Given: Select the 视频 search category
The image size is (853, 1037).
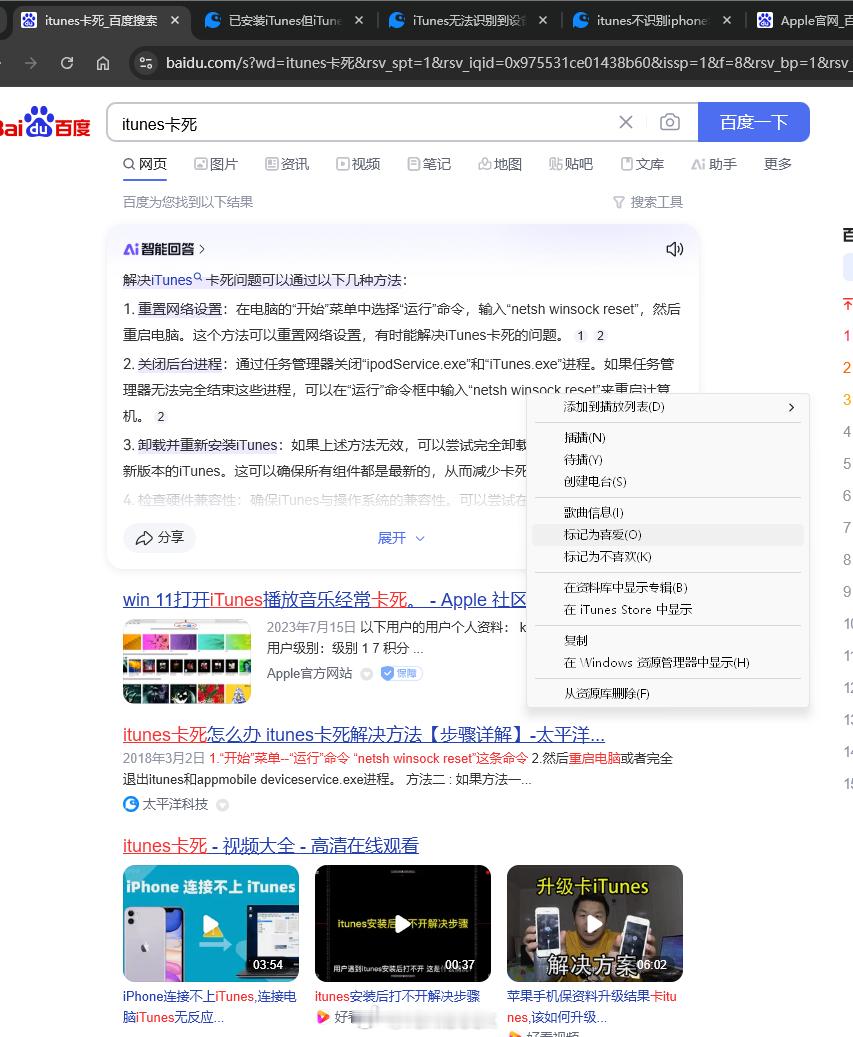Looking at the screenshot, I should coord(358,164).
